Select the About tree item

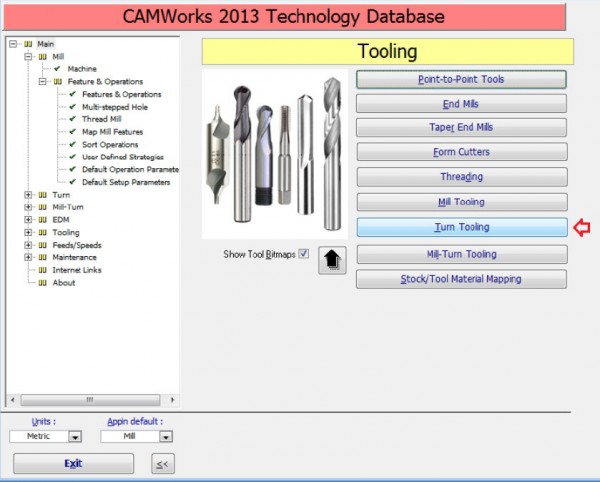tap(64, 283)
